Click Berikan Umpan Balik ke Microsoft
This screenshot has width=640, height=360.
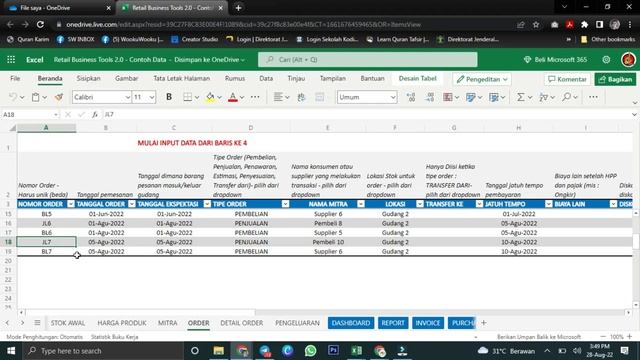pos(539,337)
